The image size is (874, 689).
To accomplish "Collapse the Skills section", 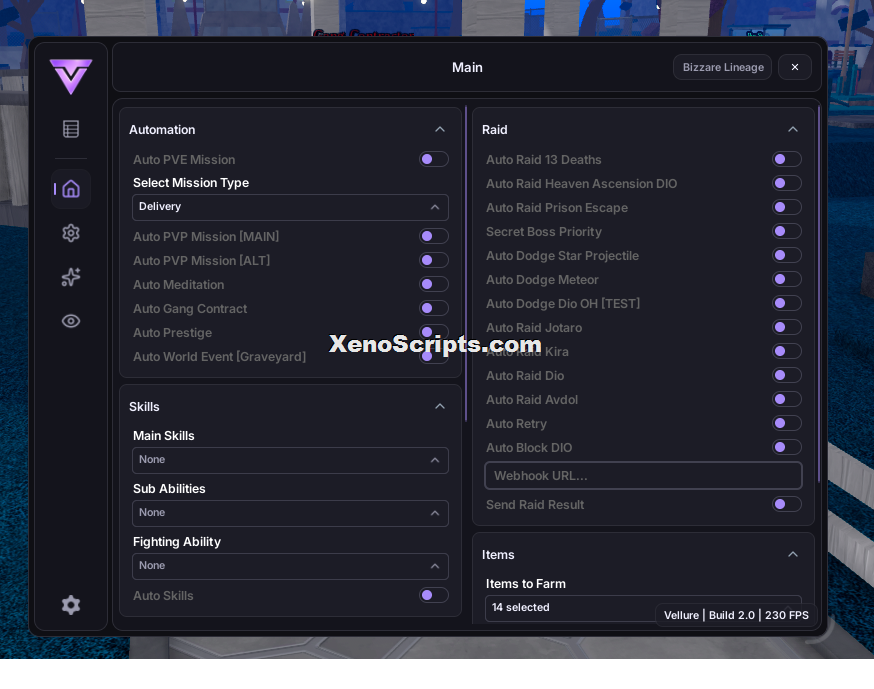I will pyautogui.click(x=440, y=406).
